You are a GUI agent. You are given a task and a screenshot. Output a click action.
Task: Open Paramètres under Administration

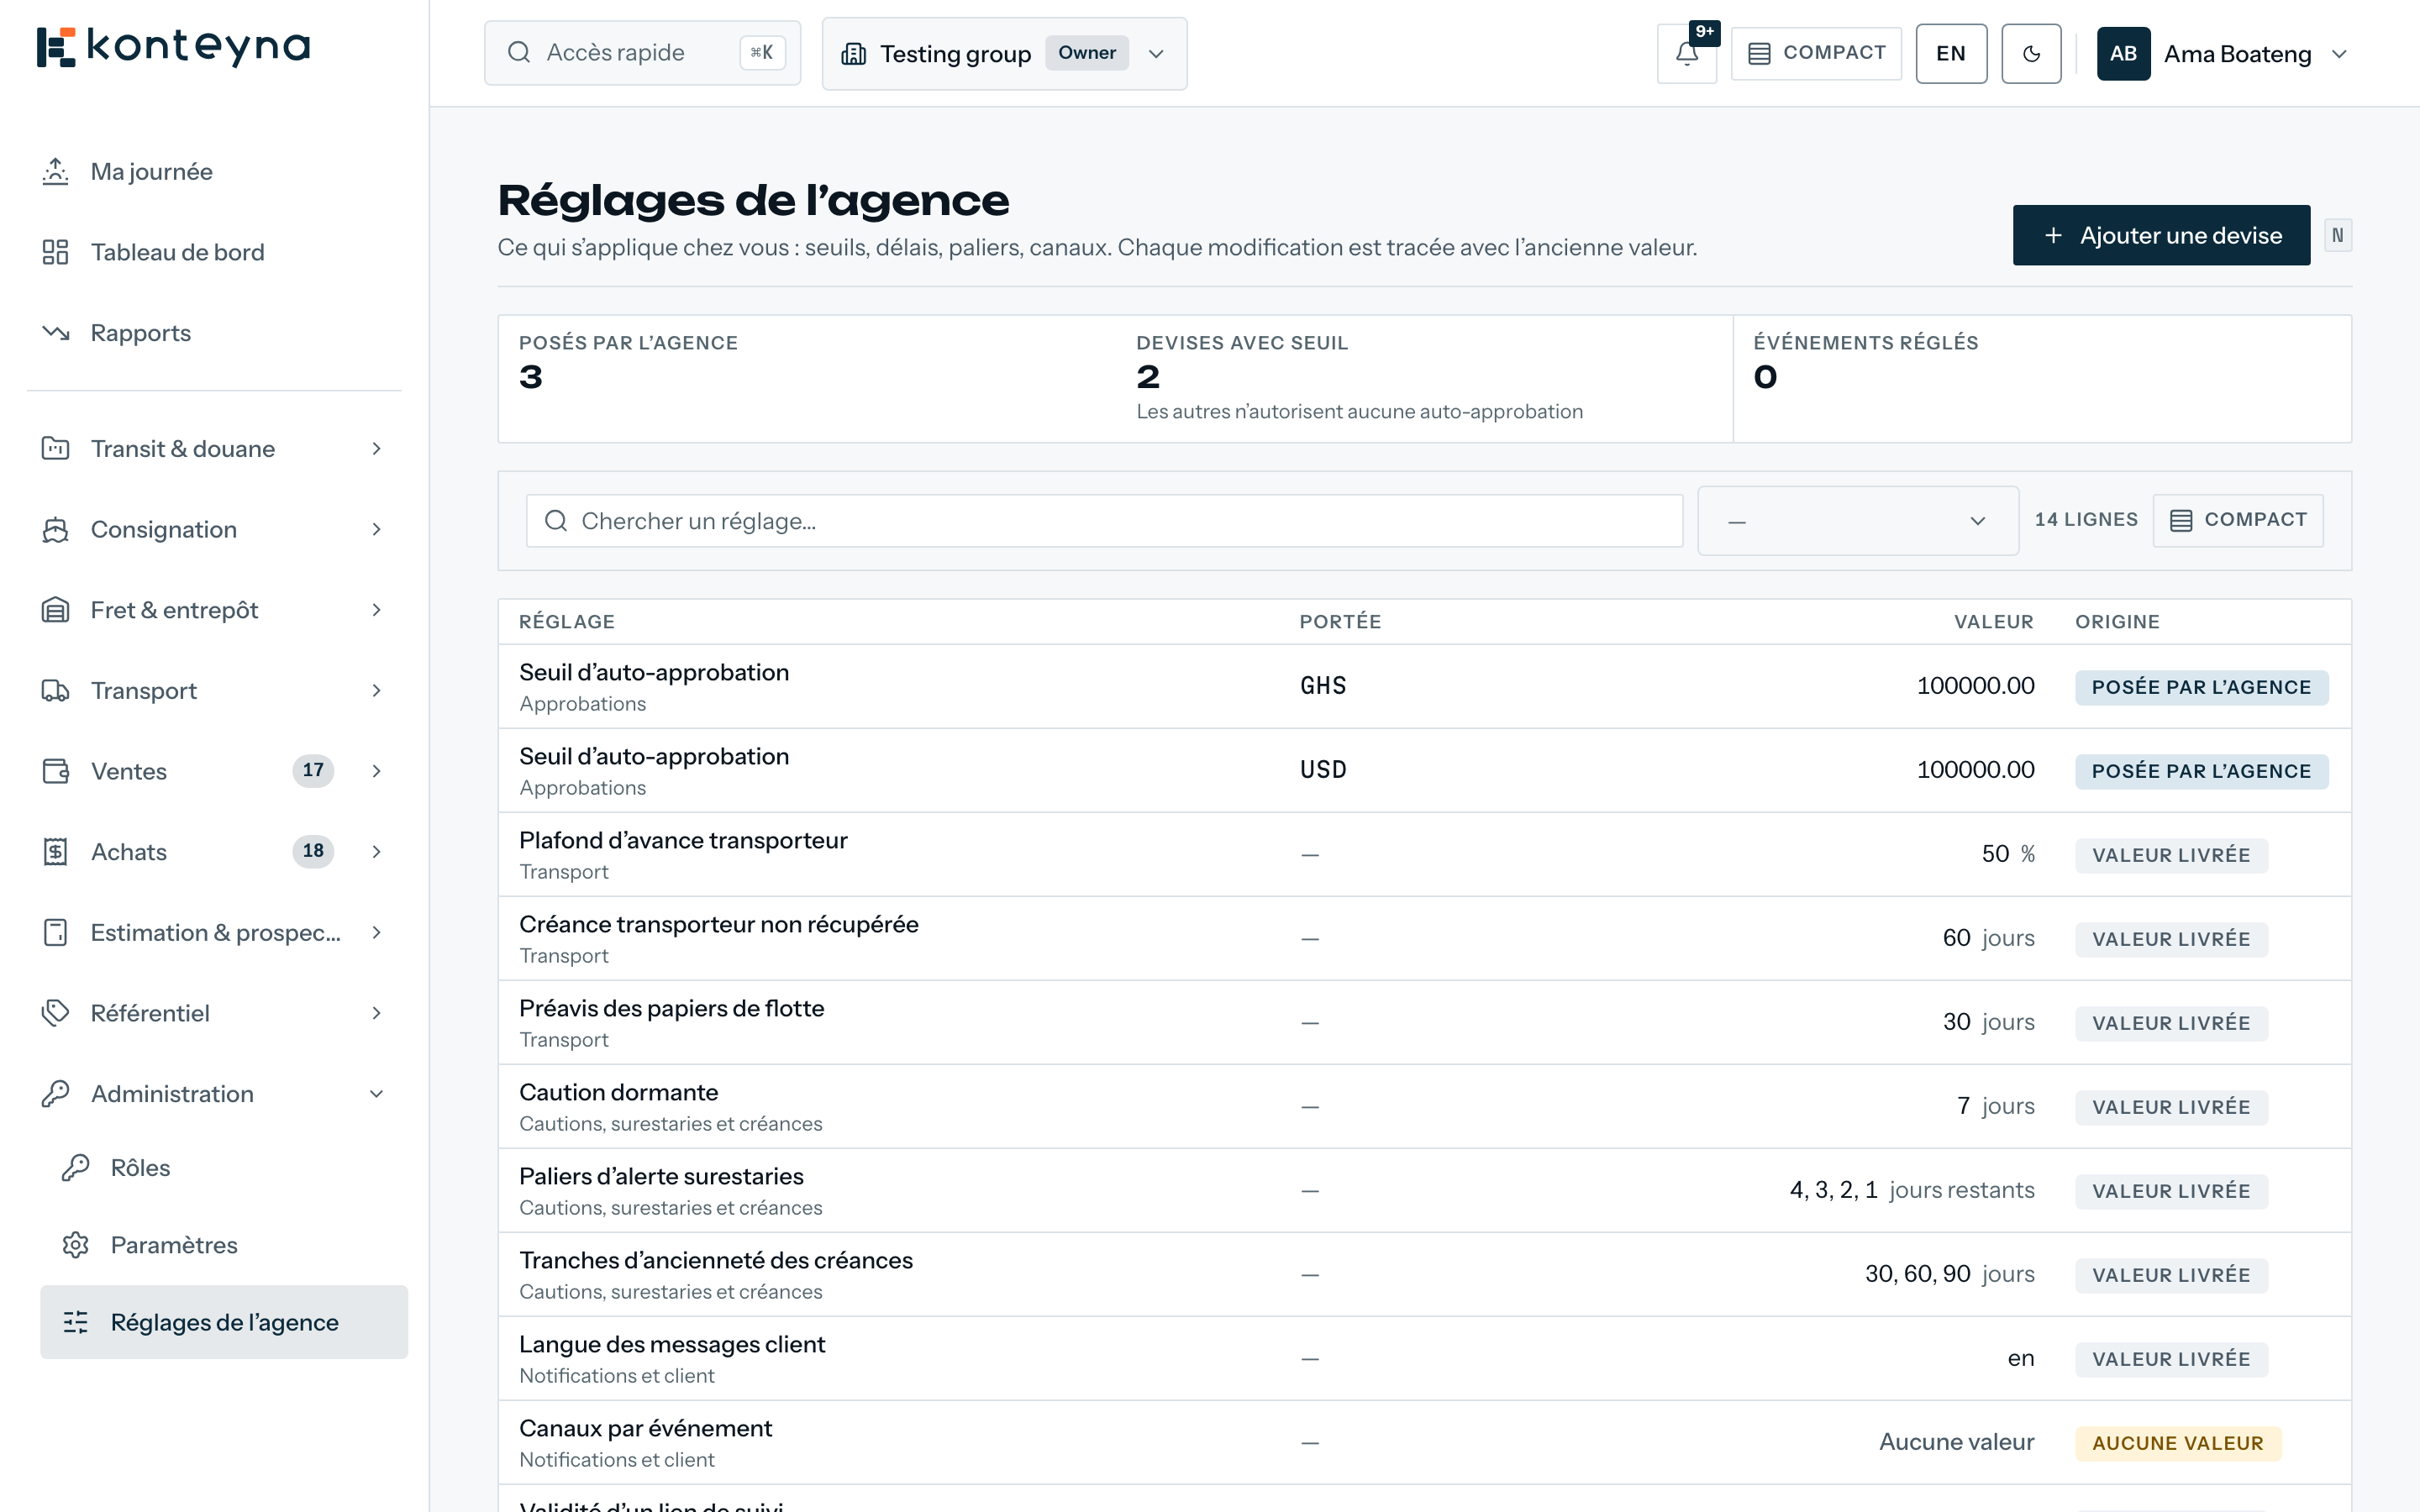tap(224, 1245)
